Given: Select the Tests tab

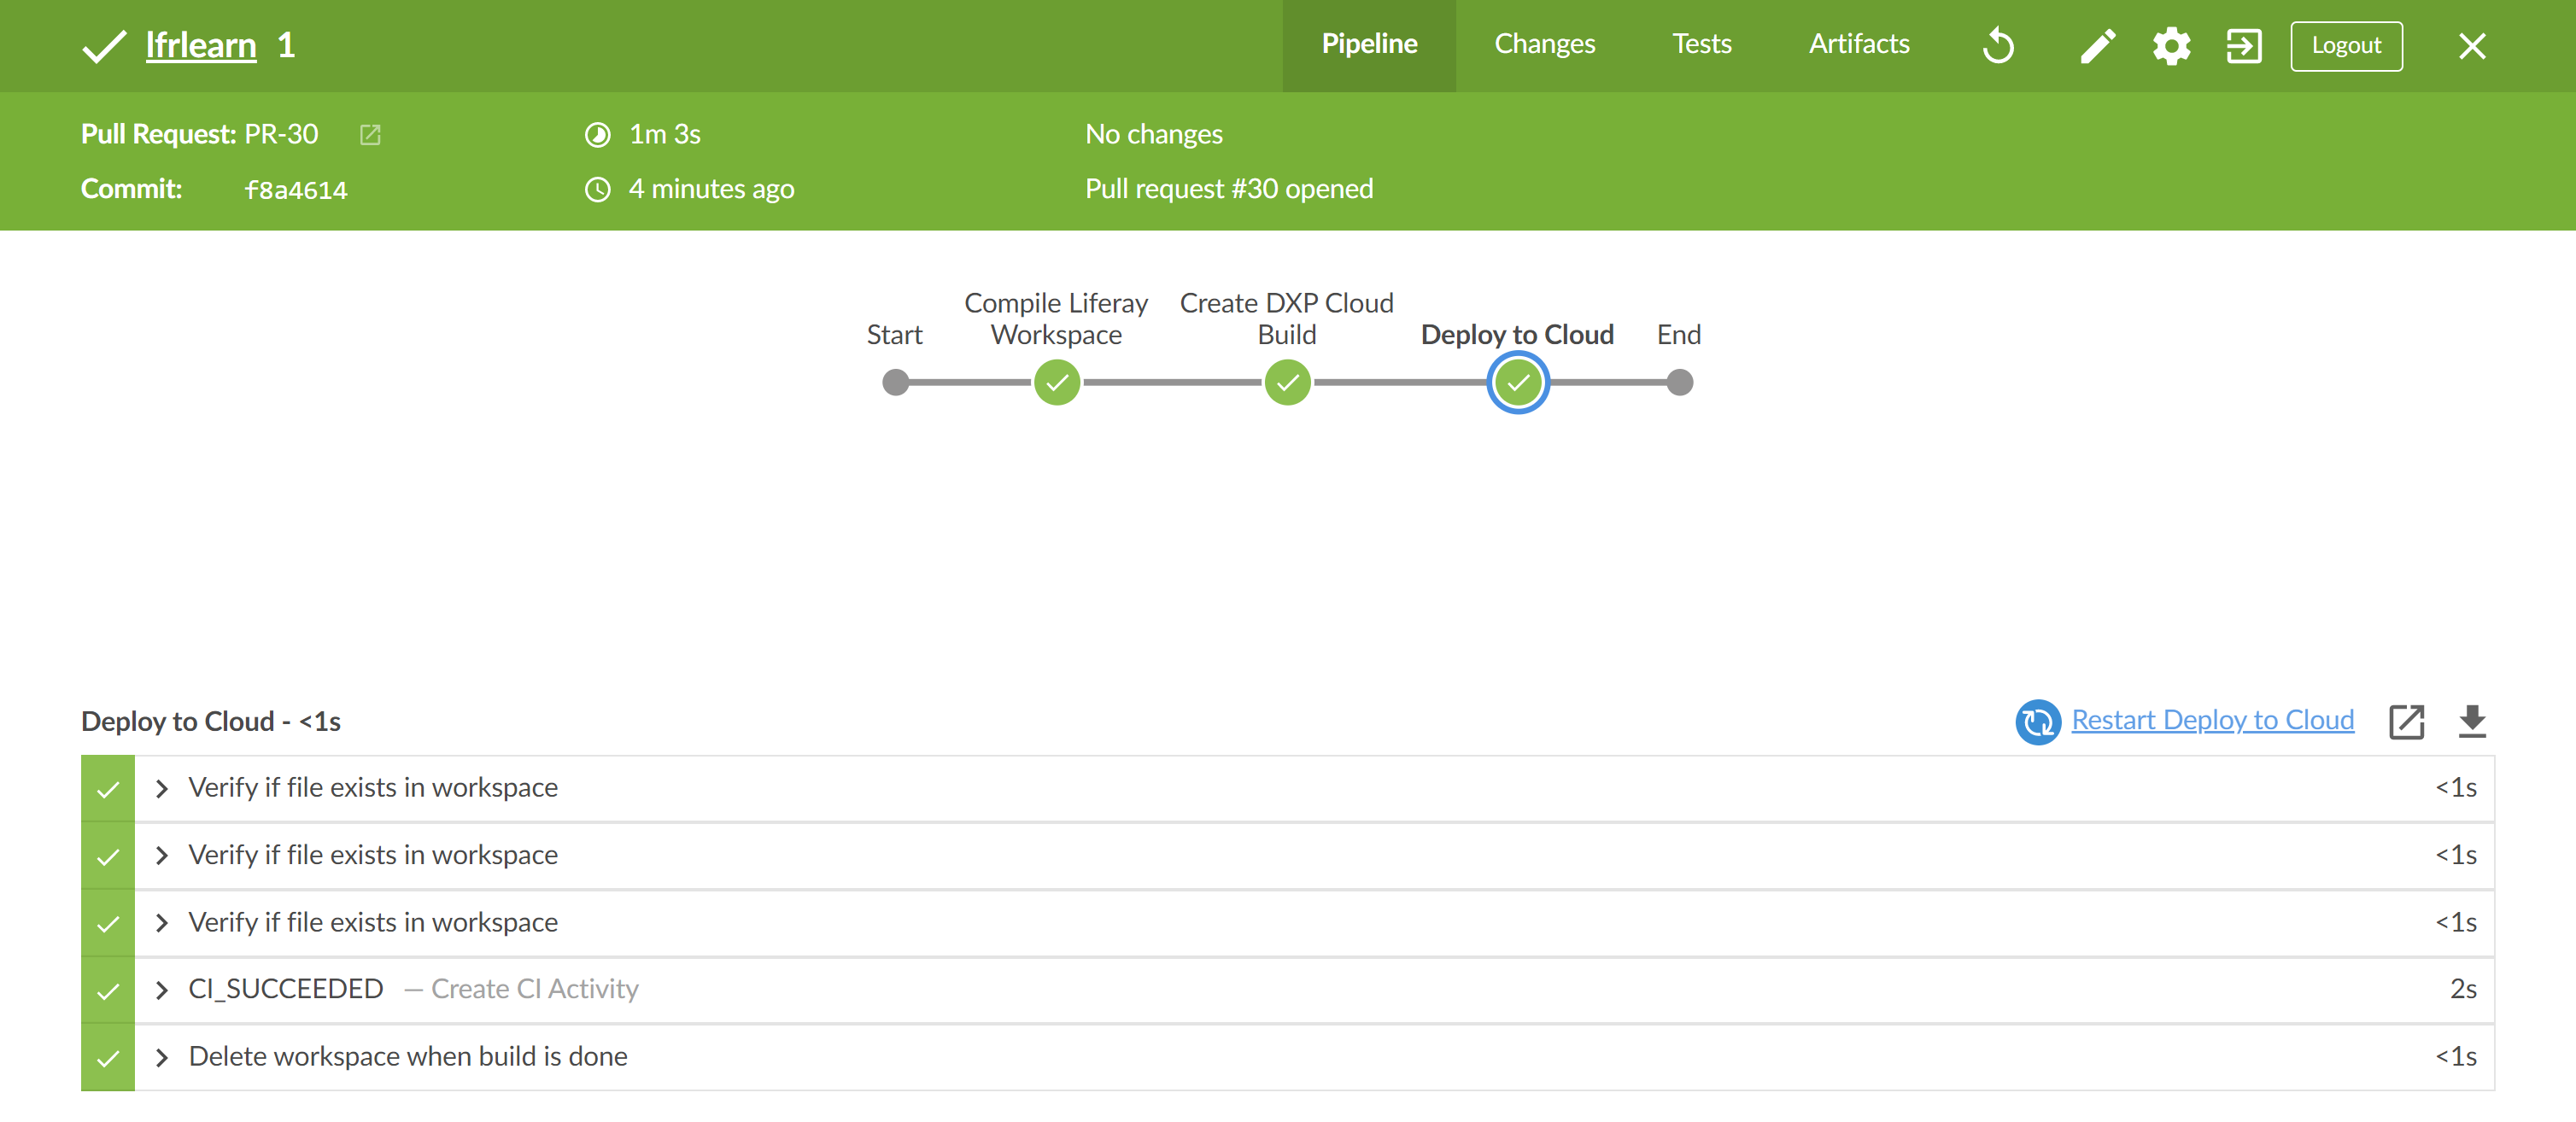Looking at the screenshot, I should (x=1701, y=44).
